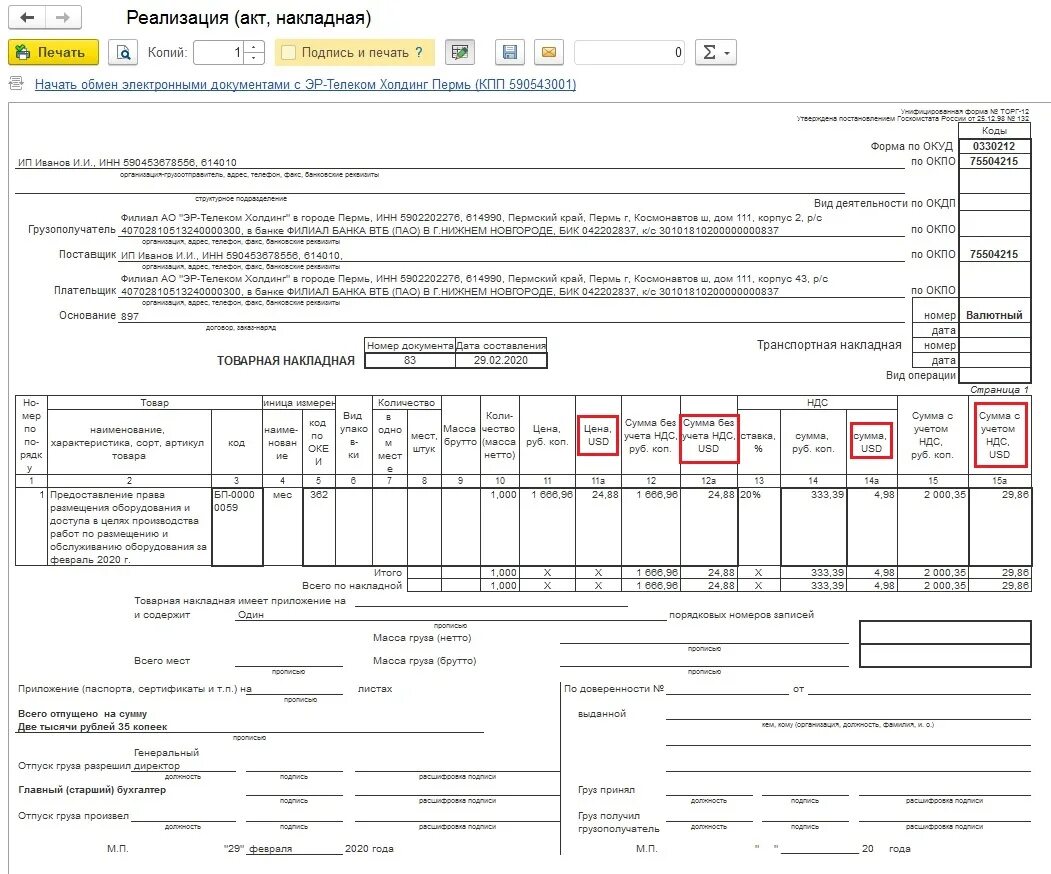Select document number cell 83
Image resolution: width=1051 pixels, height=874 pixels.
tap(410, 361)
